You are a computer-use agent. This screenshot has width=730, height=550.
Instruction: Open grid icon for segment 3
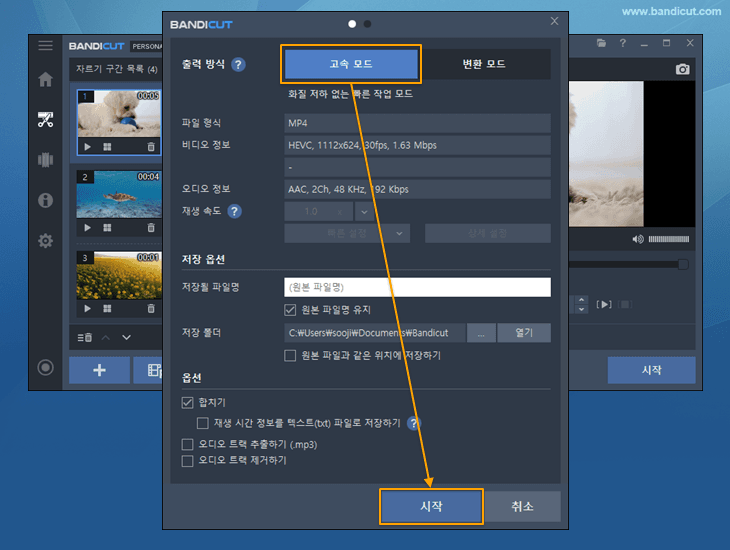point(107,308)
